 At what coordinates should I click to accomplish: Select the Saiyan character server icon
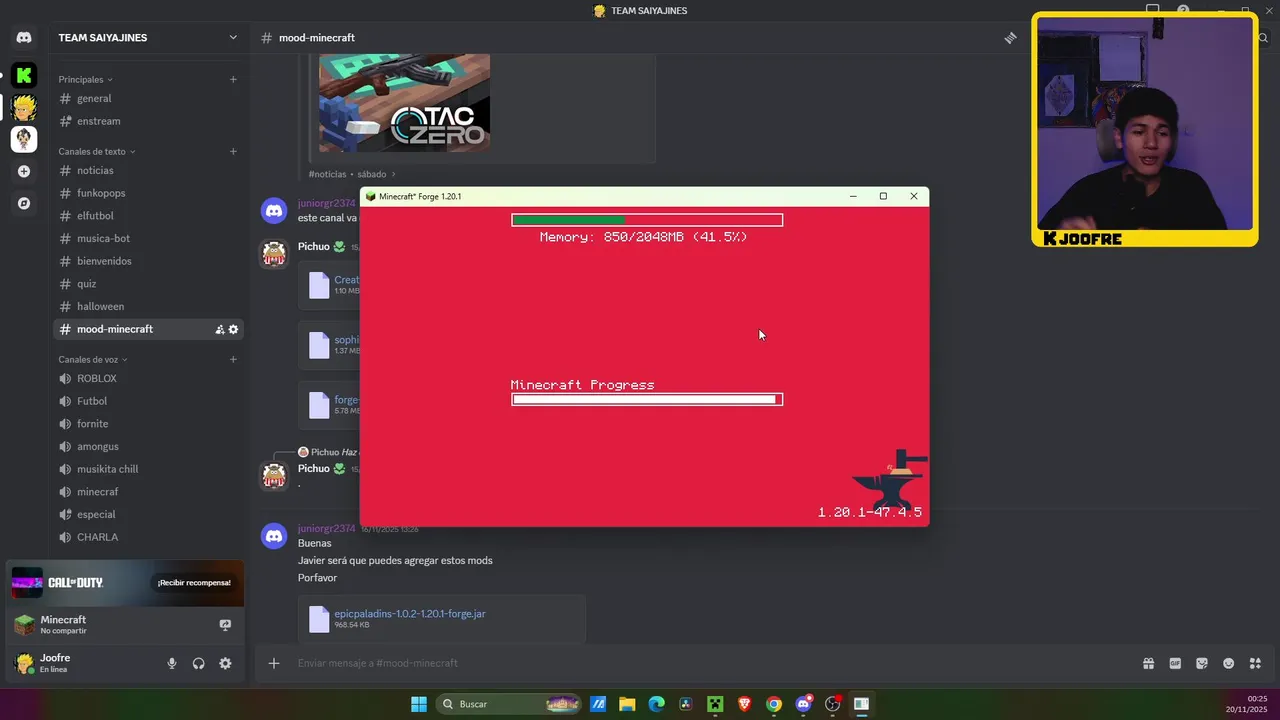(24, 107)
